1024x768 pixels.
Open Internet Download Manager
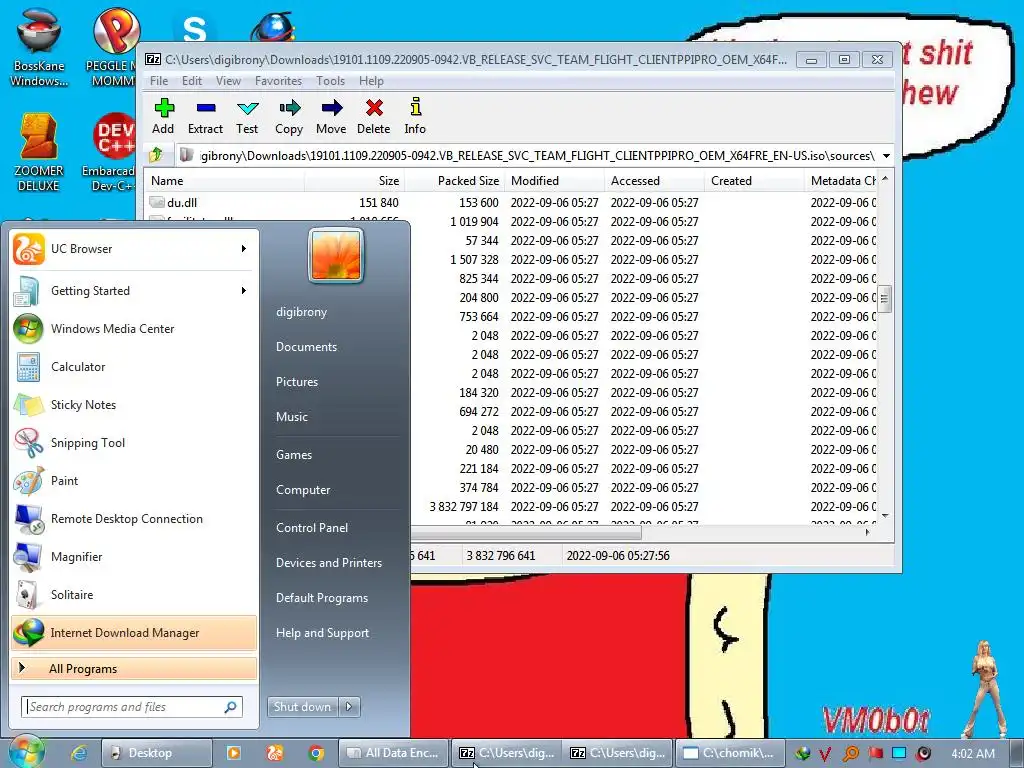(134, 633)
